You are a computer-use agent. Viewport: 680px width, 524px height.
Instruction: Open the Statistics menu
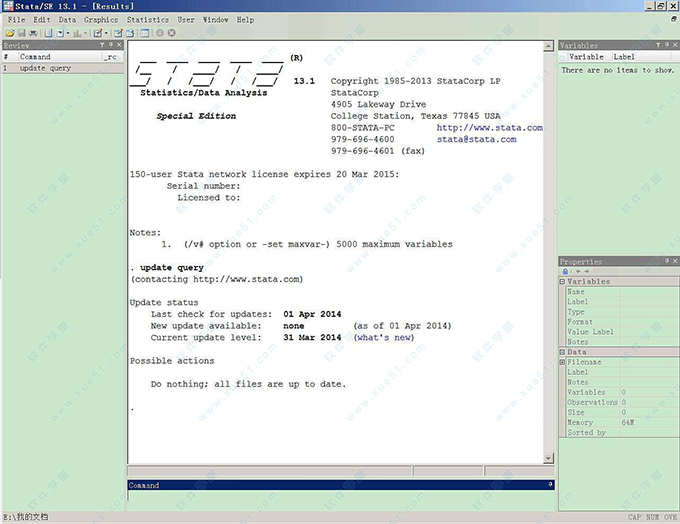(148, 20)
